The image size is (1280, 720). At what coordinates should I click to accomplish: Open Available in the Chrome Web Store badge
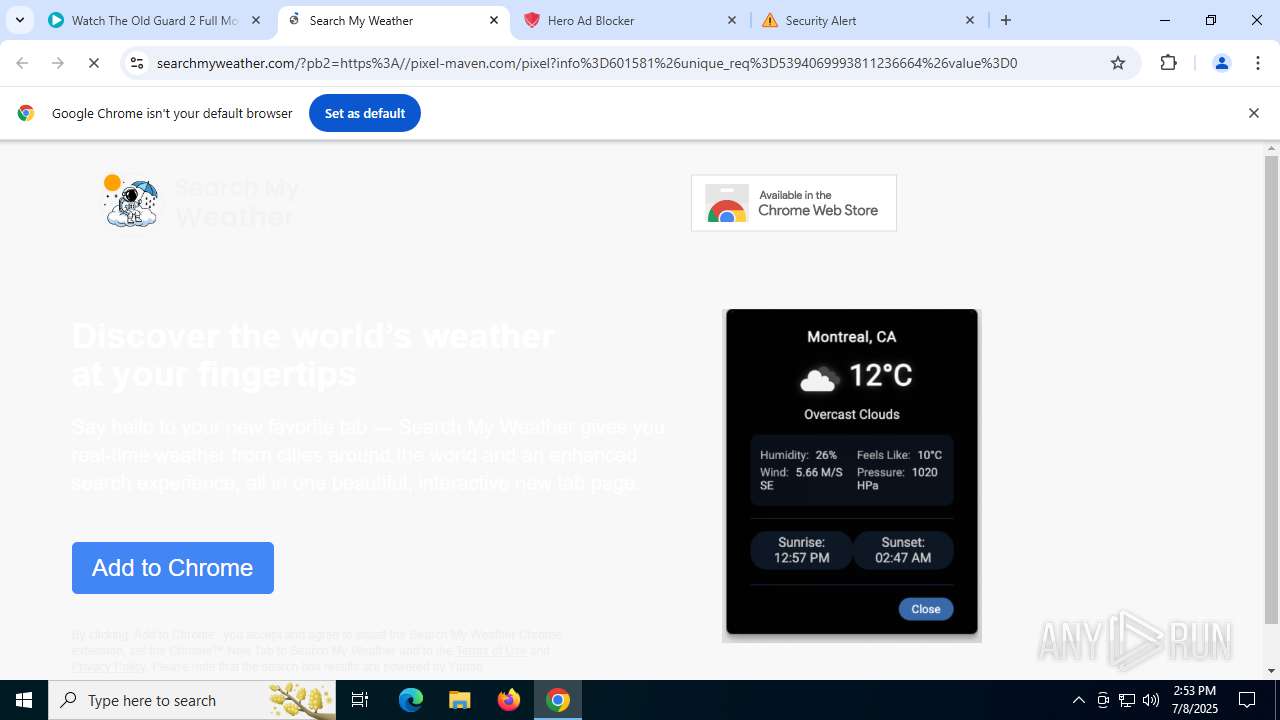794,203
